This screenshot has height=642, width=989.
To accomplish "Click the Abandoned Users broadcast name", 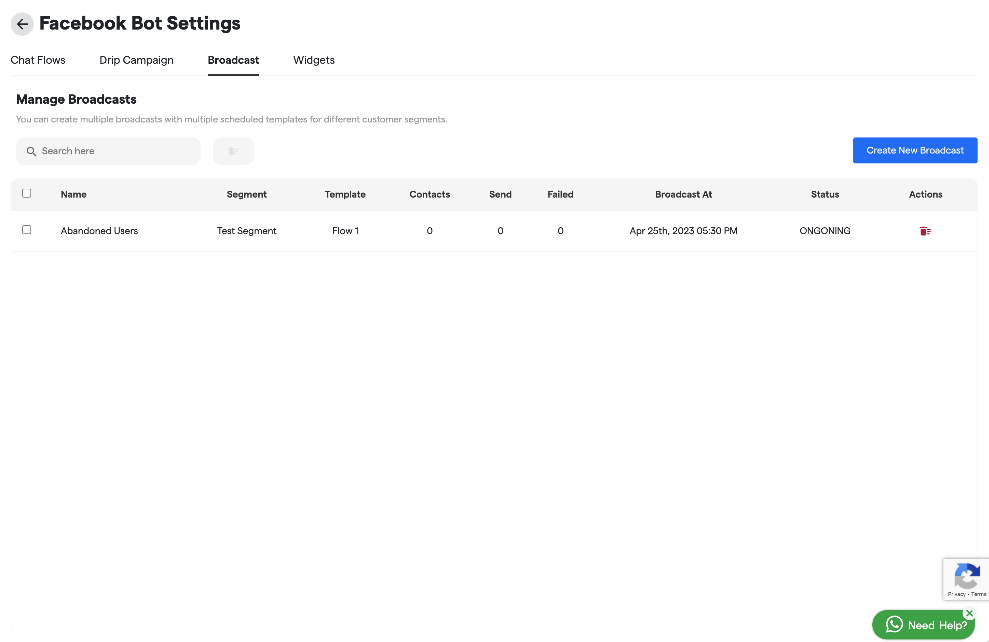I will pyautogui.click(x=99, y=231).
